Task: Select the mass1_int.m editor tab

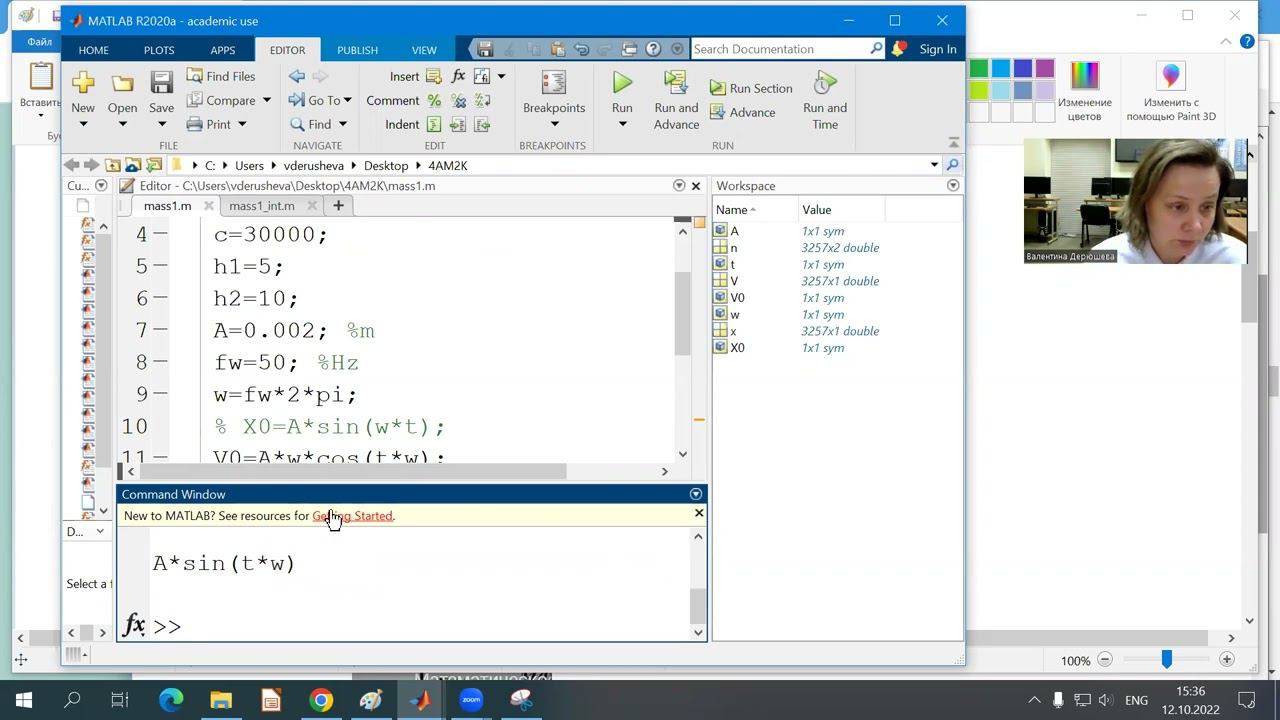Action: click(x=261, y=206)
